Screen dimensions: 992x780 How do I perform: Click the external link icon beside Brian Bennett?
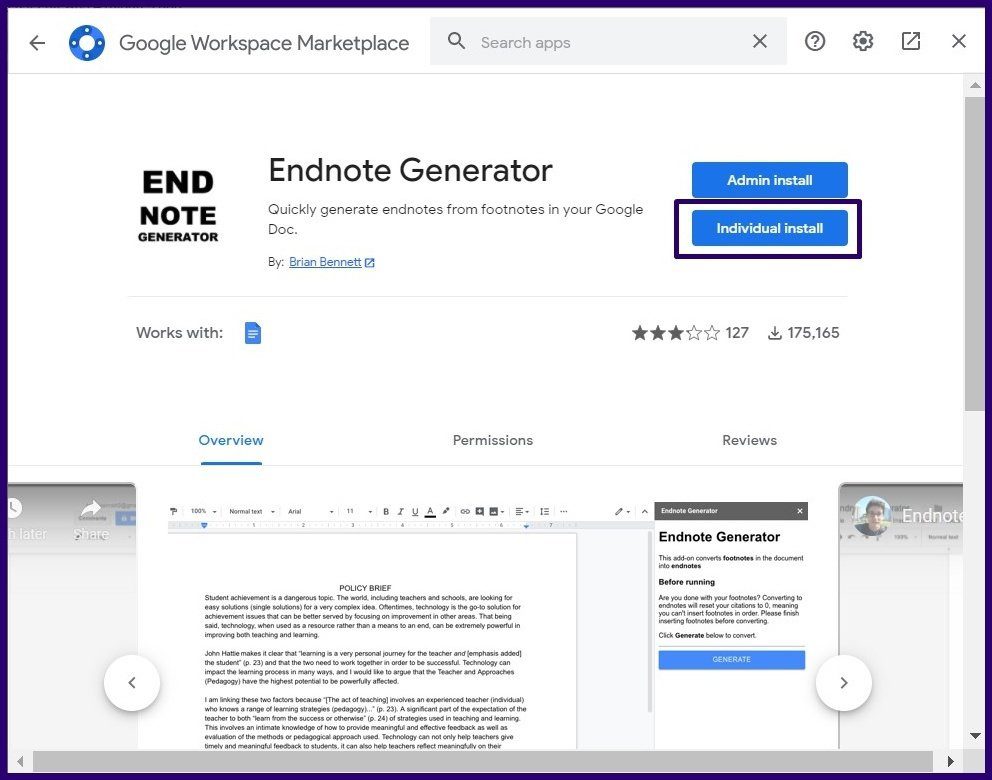pos(369,263)
